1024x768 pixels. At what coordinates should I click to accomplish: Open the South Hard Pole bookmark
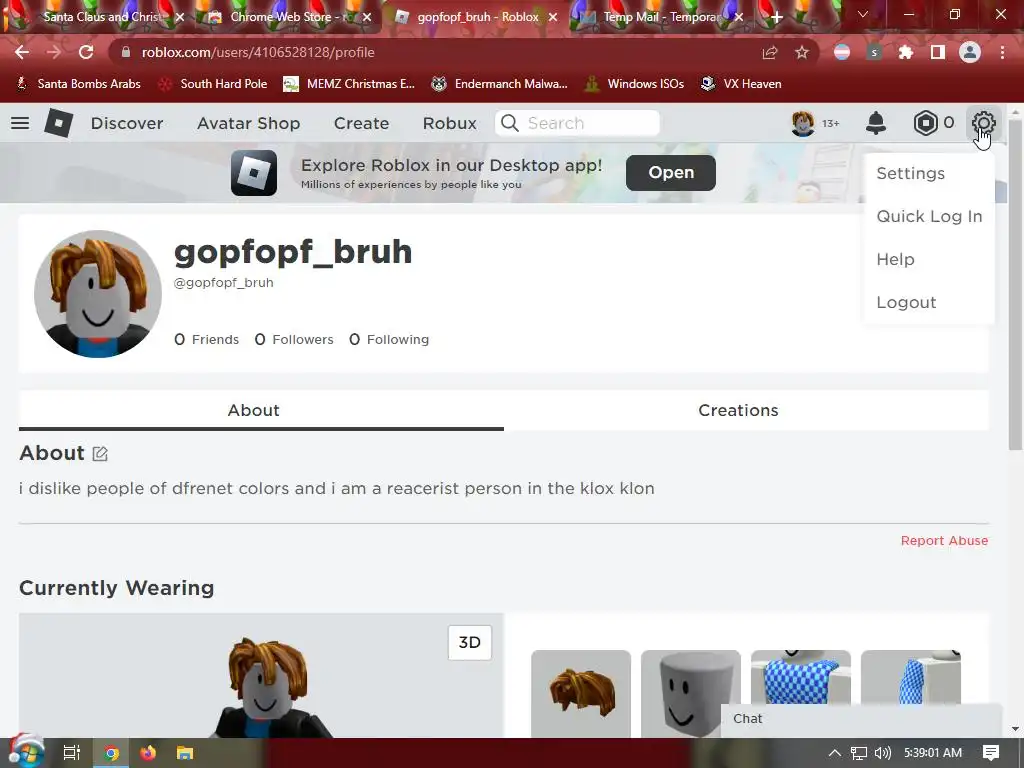tap(213, 84)
